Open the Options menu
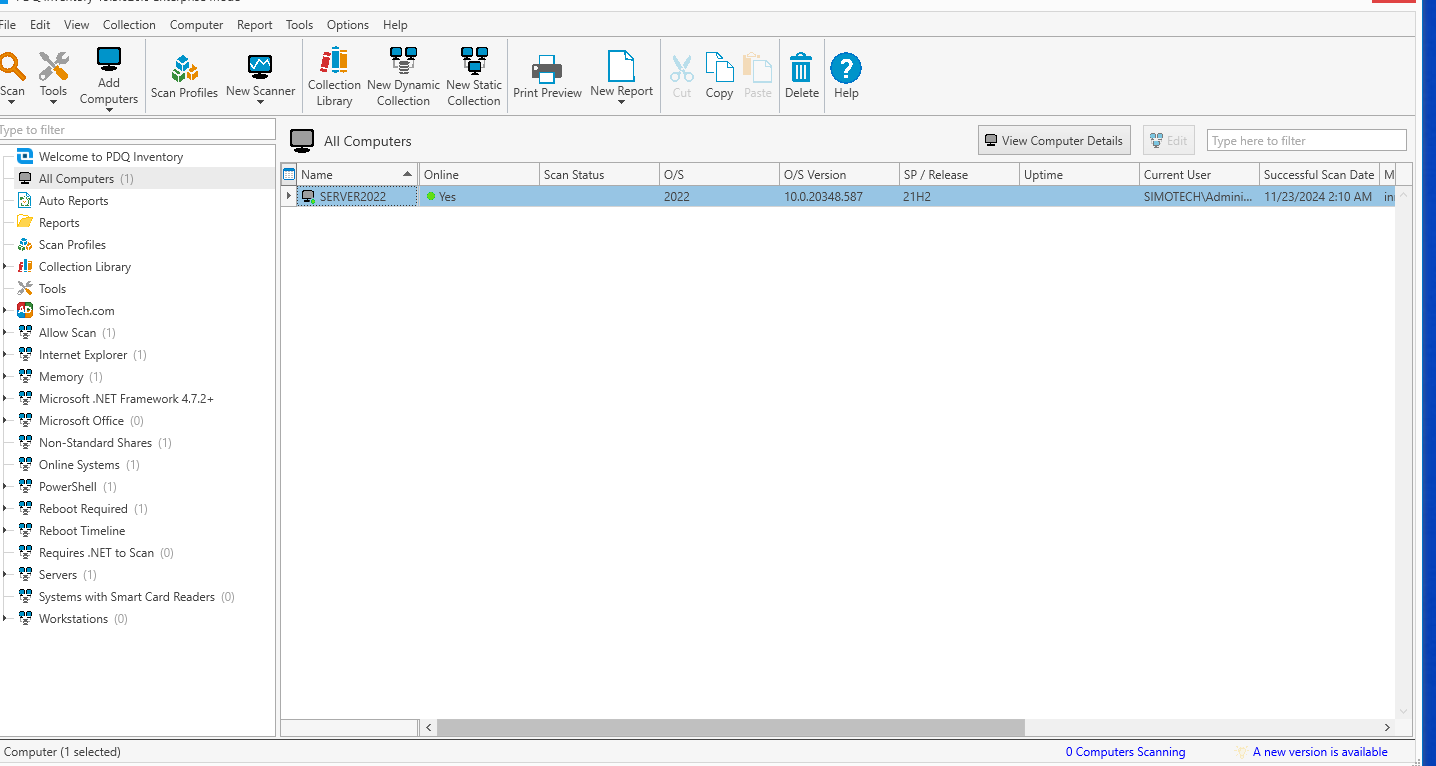The height and width of the screenshot is (766, 1436). pyautogui.click(x=348, y=25)
